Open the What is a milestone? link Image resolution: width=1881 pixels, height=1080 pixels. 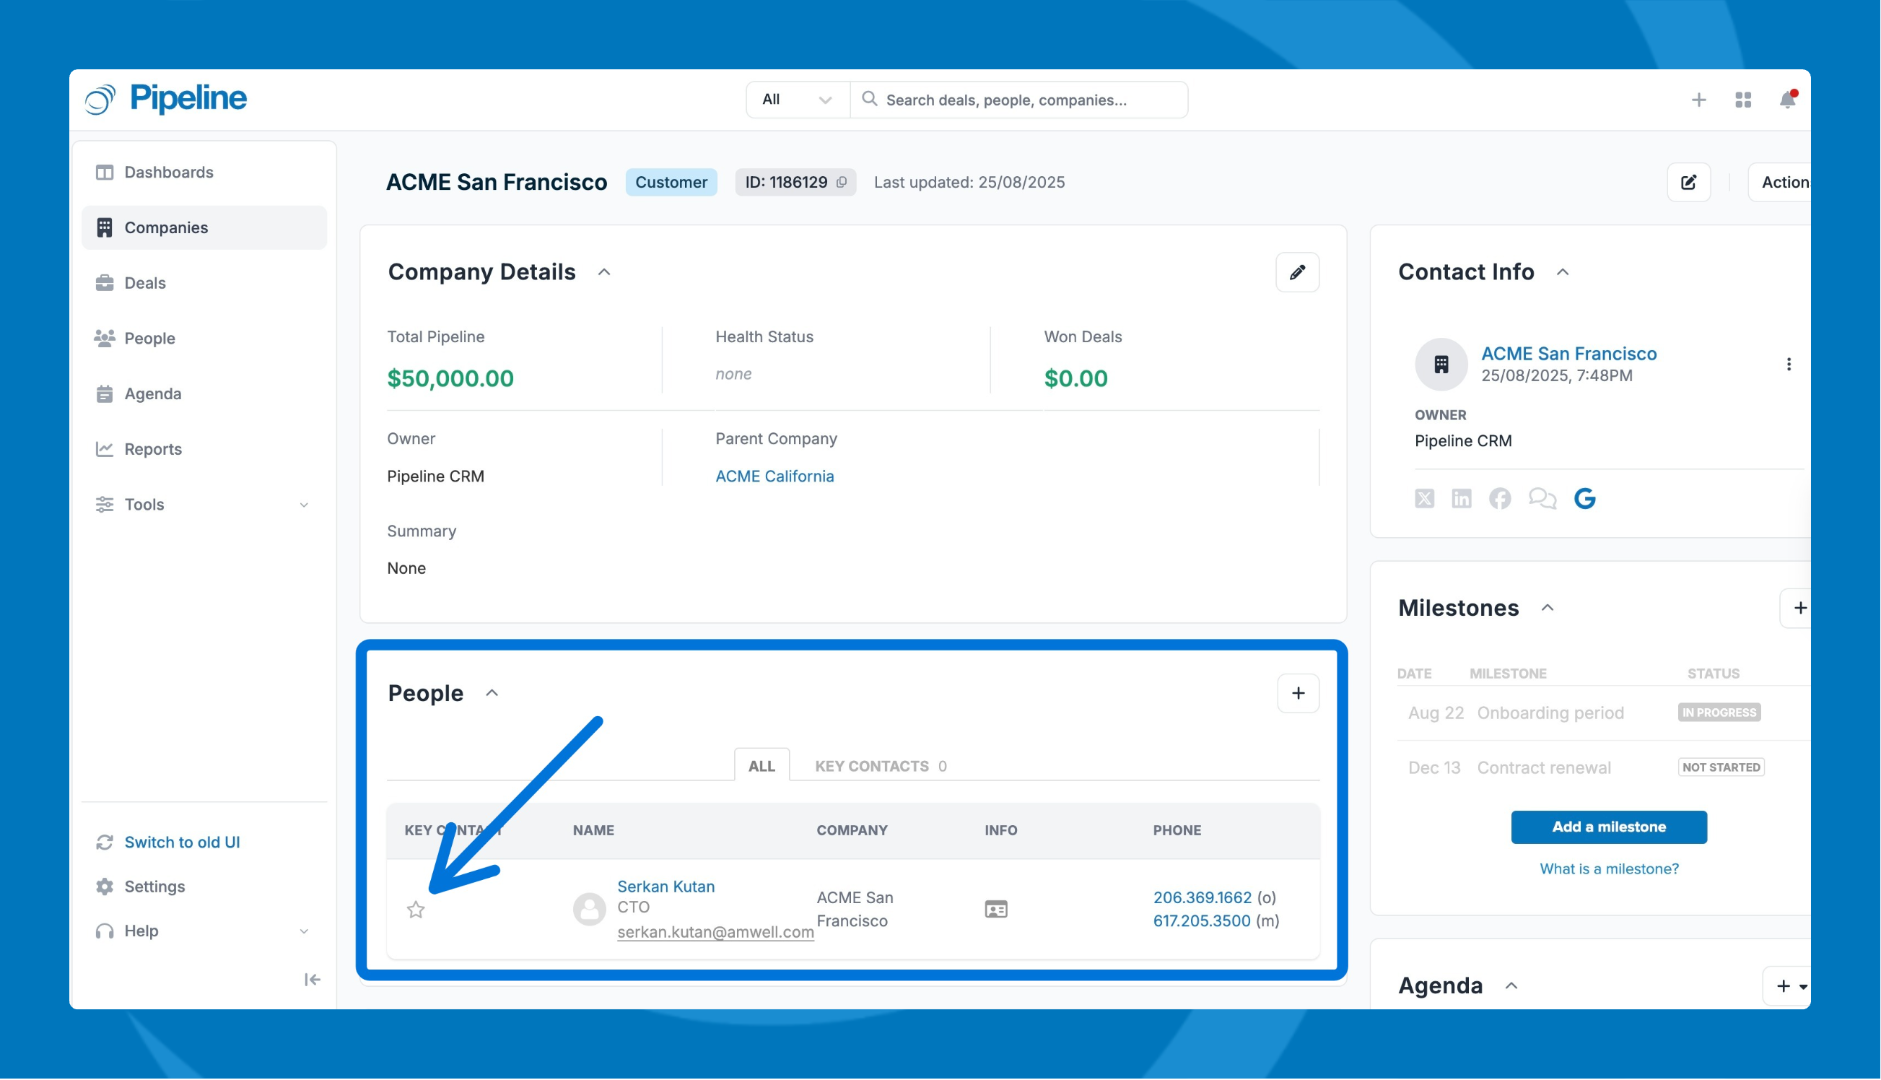pos(1609,869)
